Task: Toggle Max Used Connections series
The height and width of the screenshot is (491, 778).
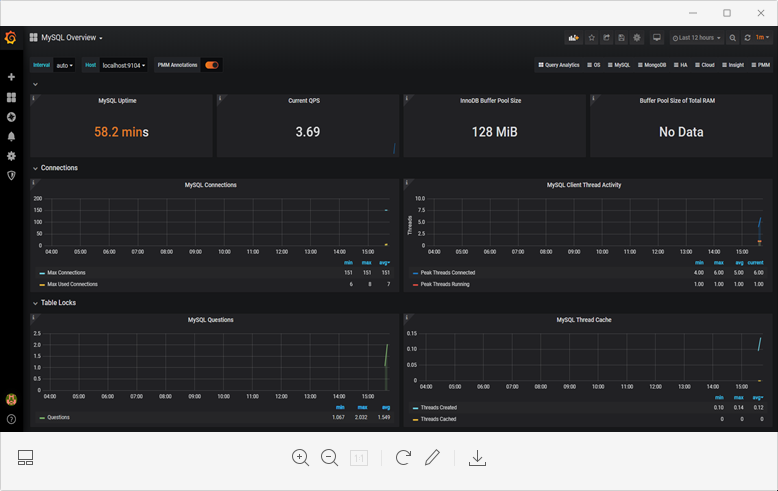Action: 72,284
